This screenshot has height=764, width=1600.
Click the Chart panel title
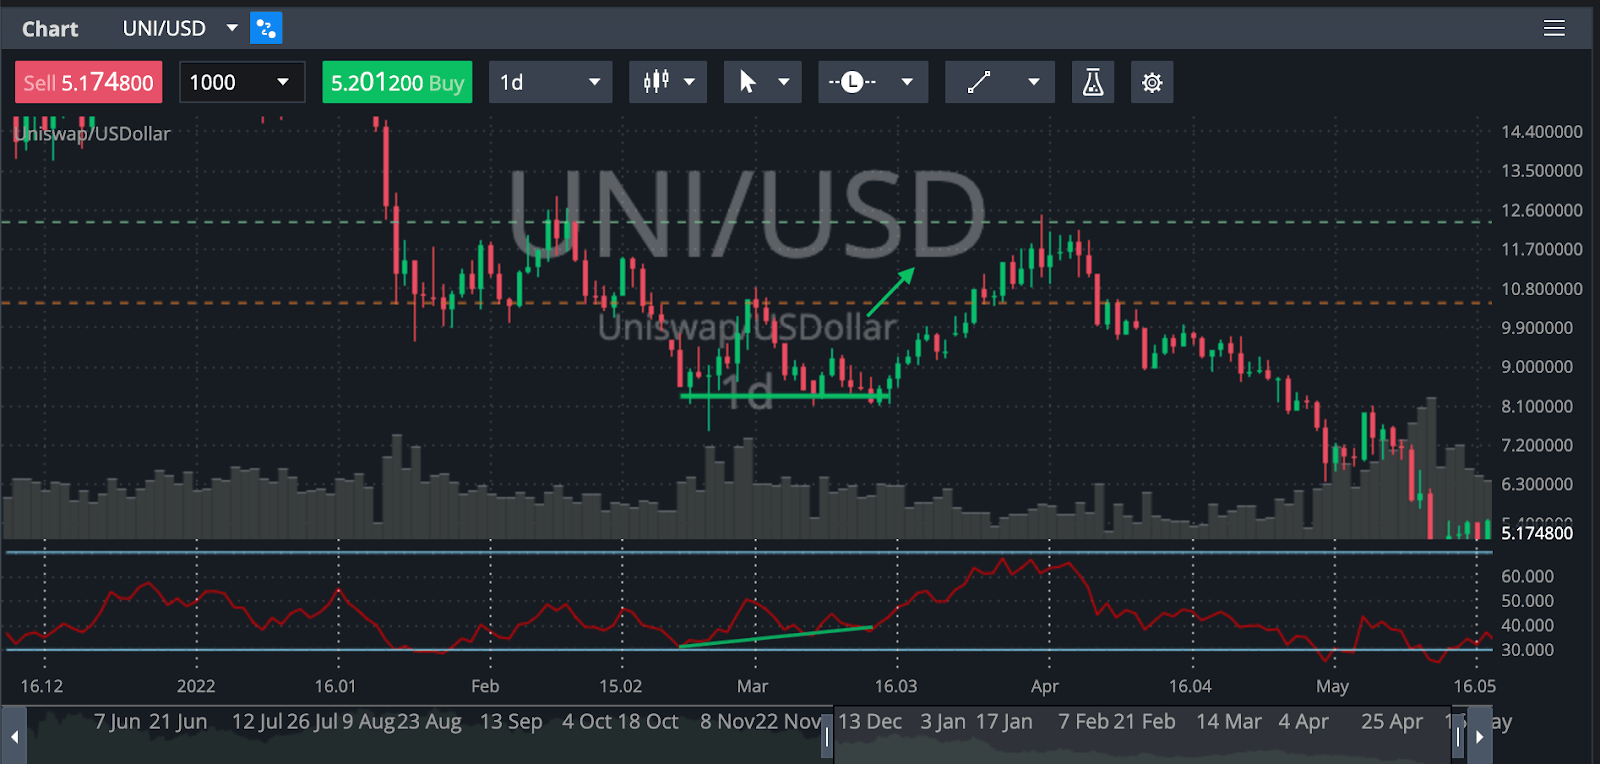pyautogui.click(x=50, y=29)
